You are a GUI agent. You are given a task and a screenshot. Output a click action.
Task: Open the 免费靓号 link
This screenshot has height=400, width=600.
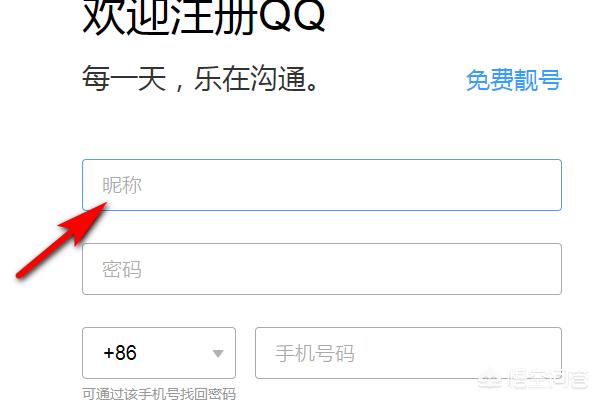coord(514,80)
